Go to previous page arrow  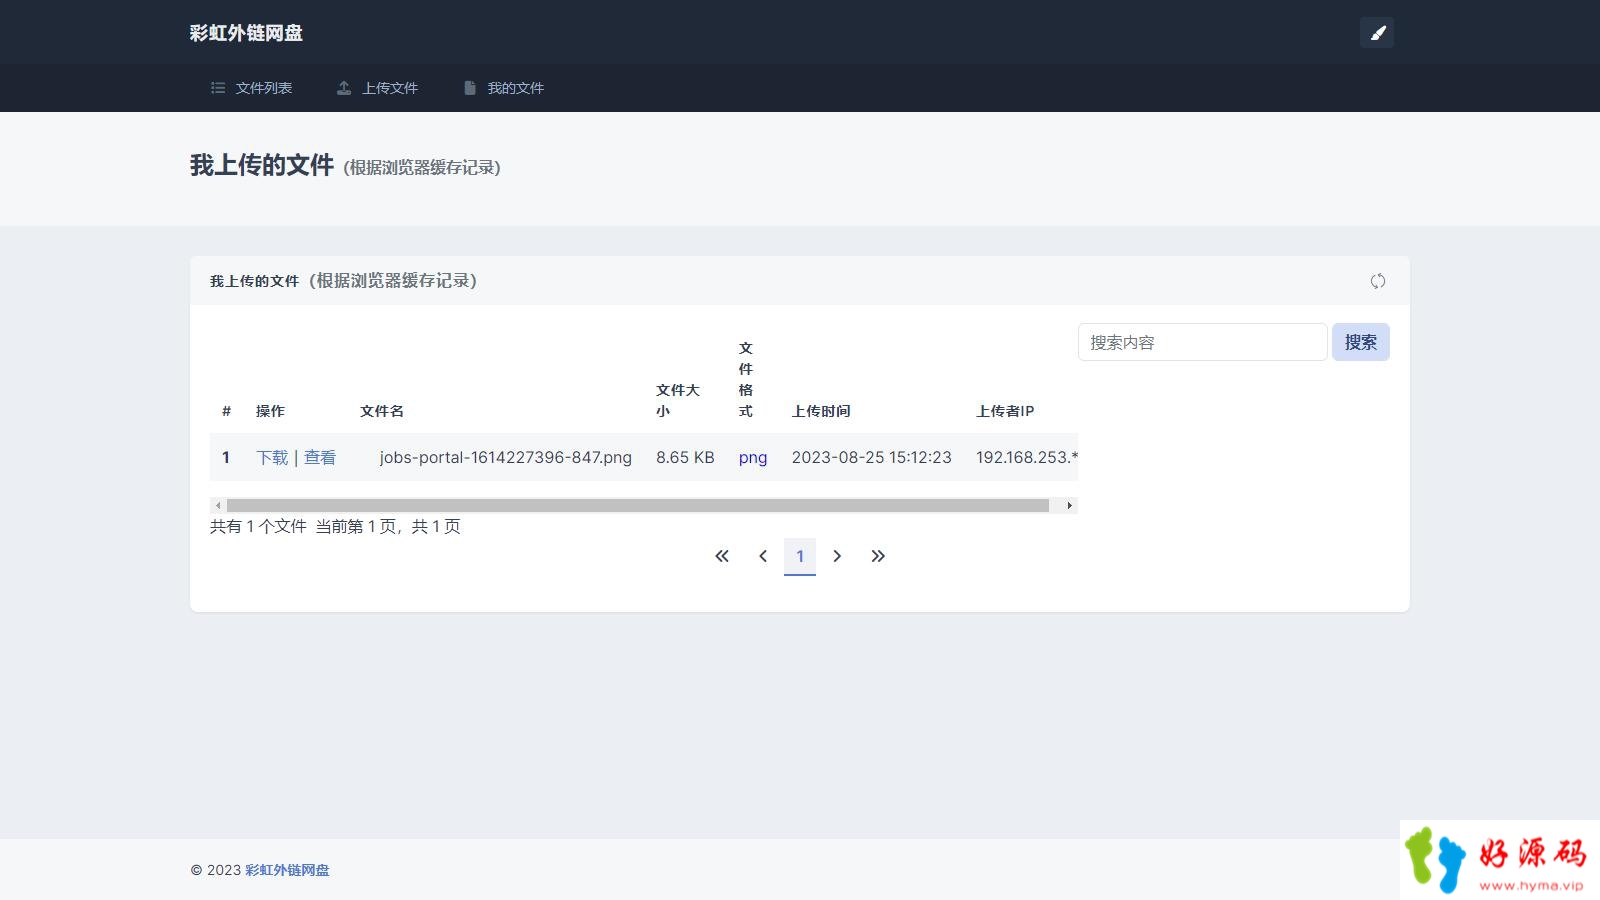pyautogui.click(x=763, y=556)
